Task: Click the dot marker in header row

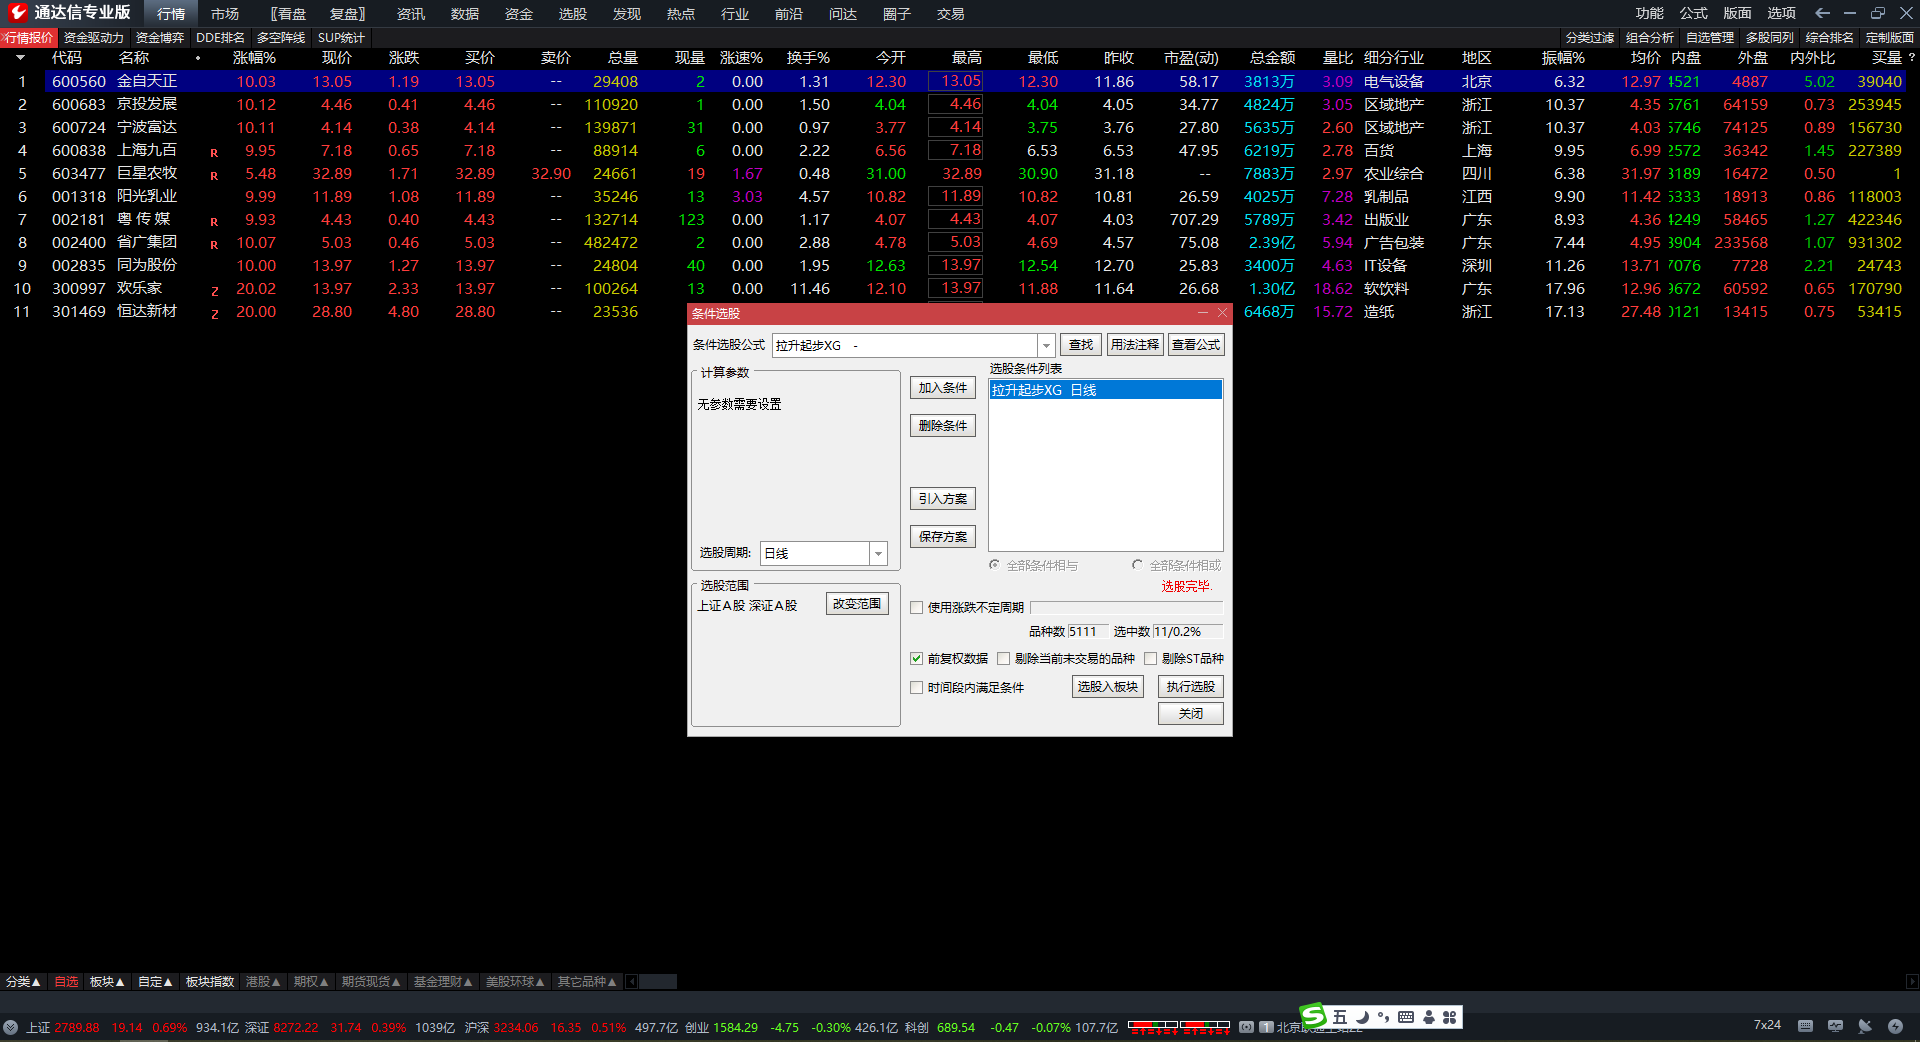Action: (198, 58)
